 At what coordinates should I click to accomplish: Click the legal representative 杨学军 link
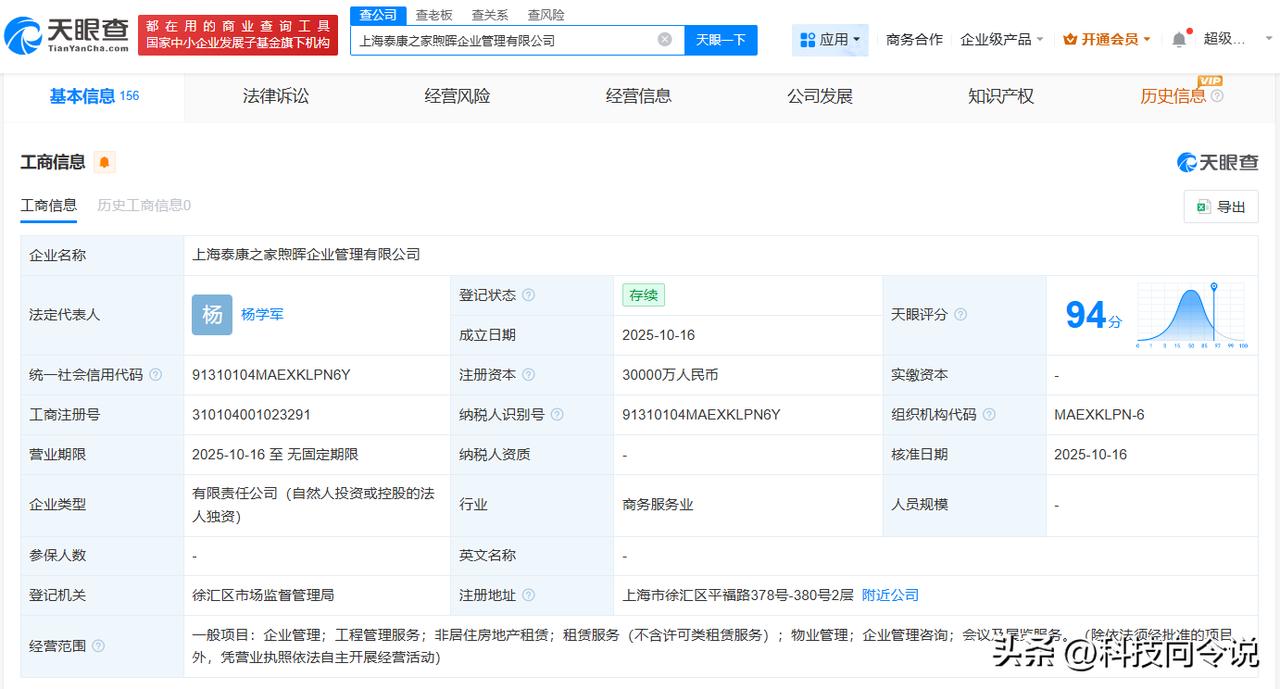click(x=262, y=314)
